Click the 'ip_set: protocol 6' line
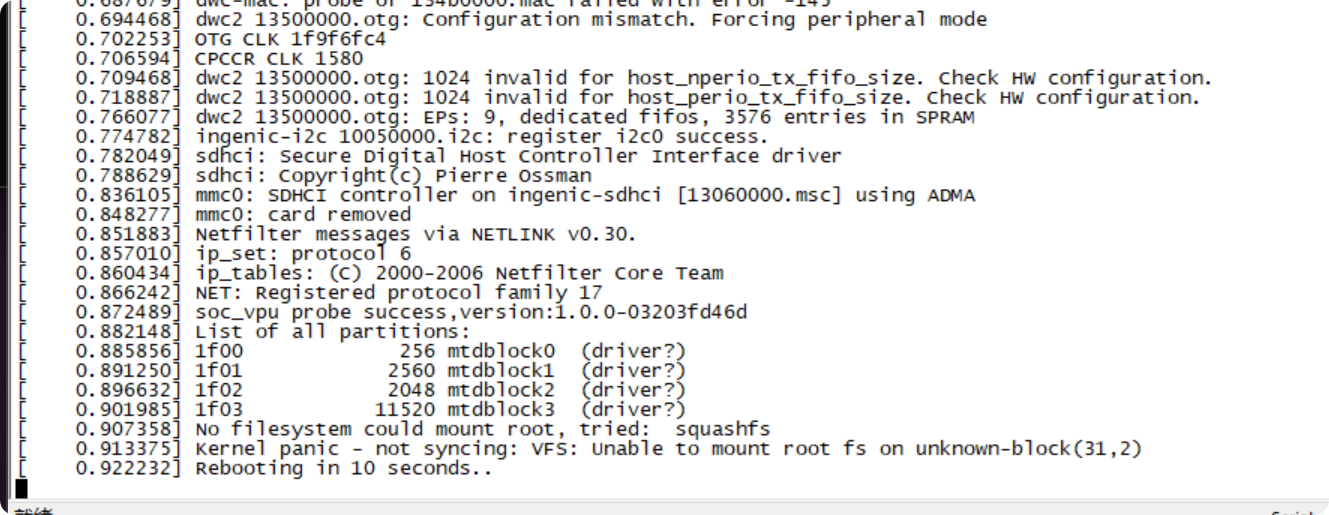The height and width of the screenshot is (515, 1329). (x=215, y=254)
